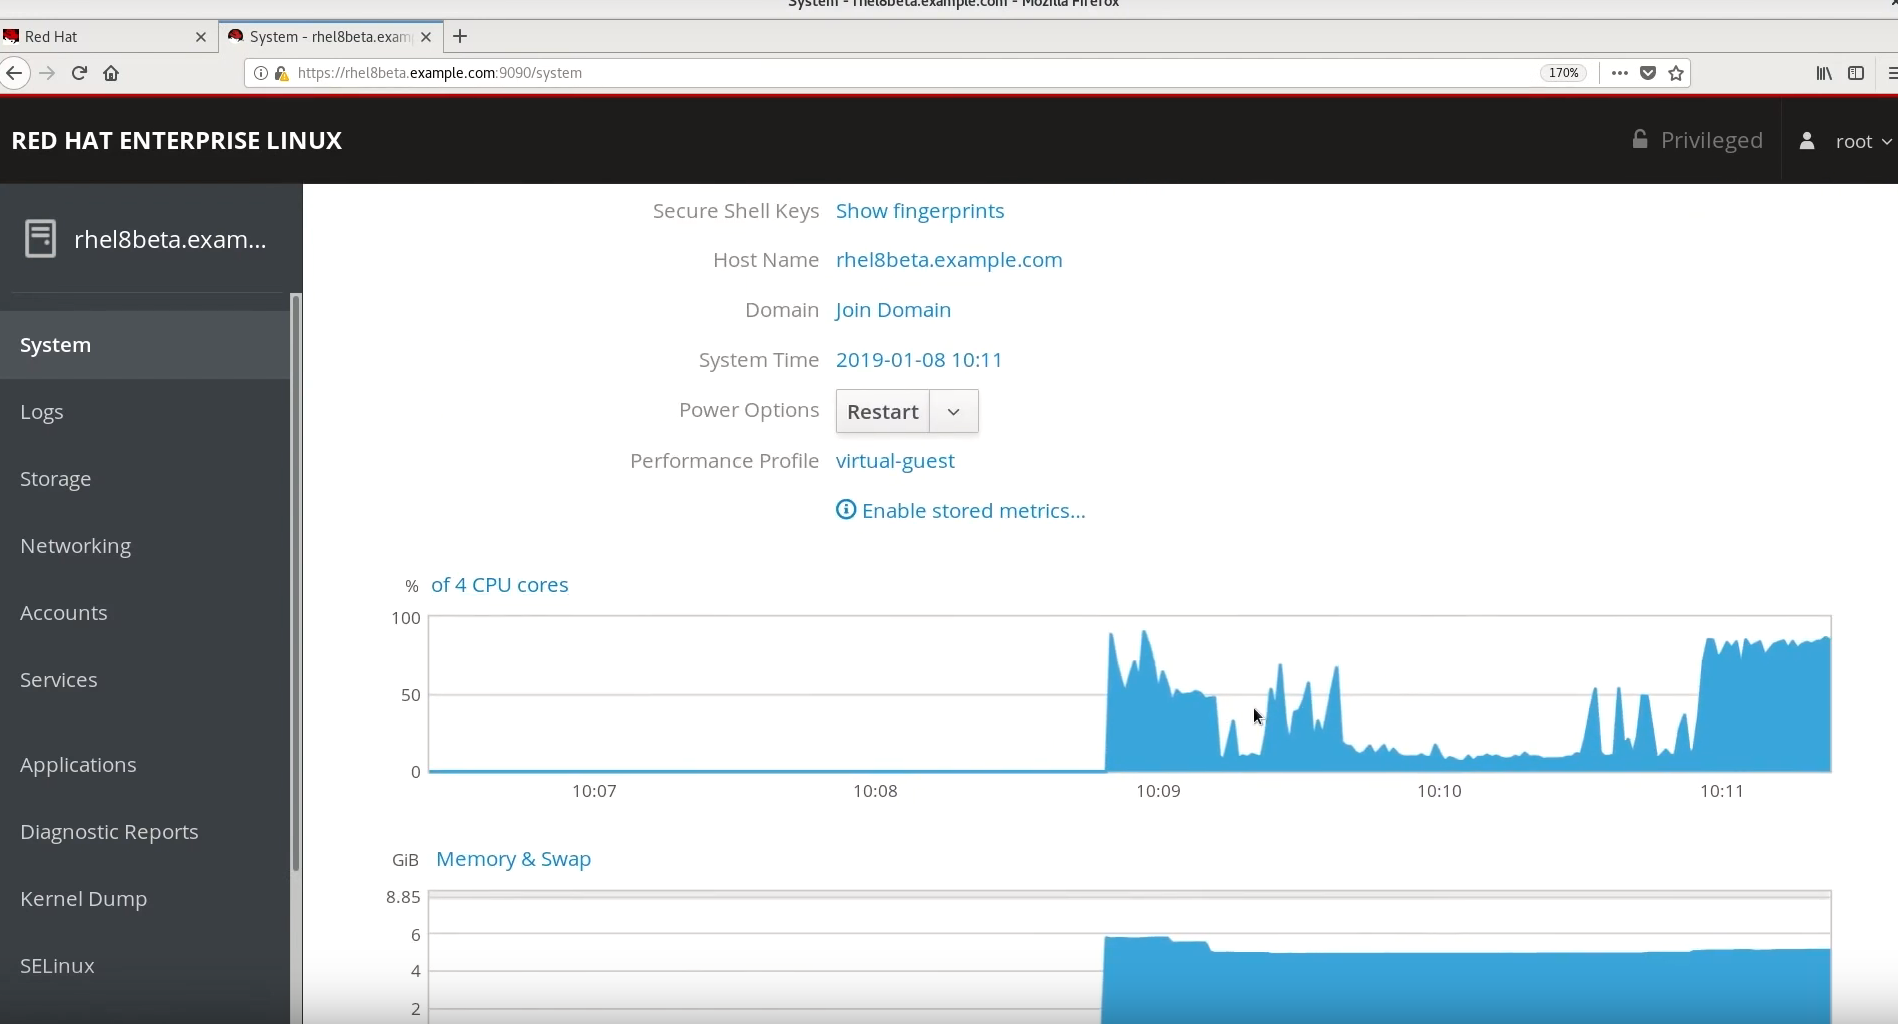Change system time 2019-01-08 10:11

919,360
